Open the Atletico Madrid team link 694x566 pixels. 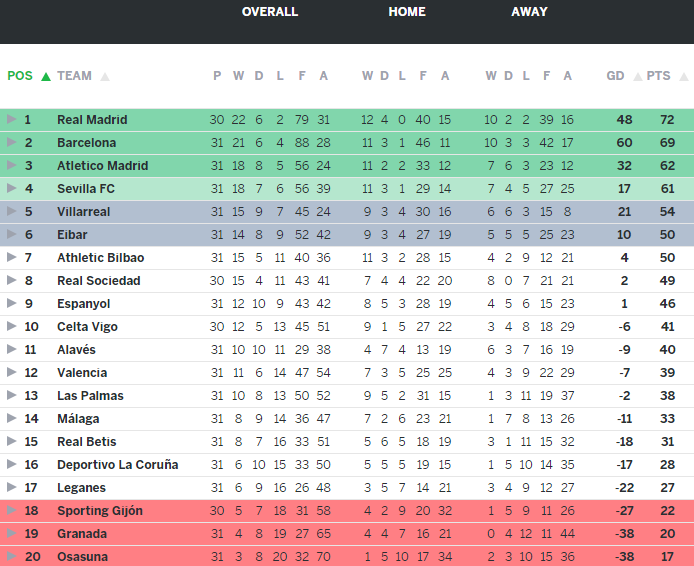[102, 166]
